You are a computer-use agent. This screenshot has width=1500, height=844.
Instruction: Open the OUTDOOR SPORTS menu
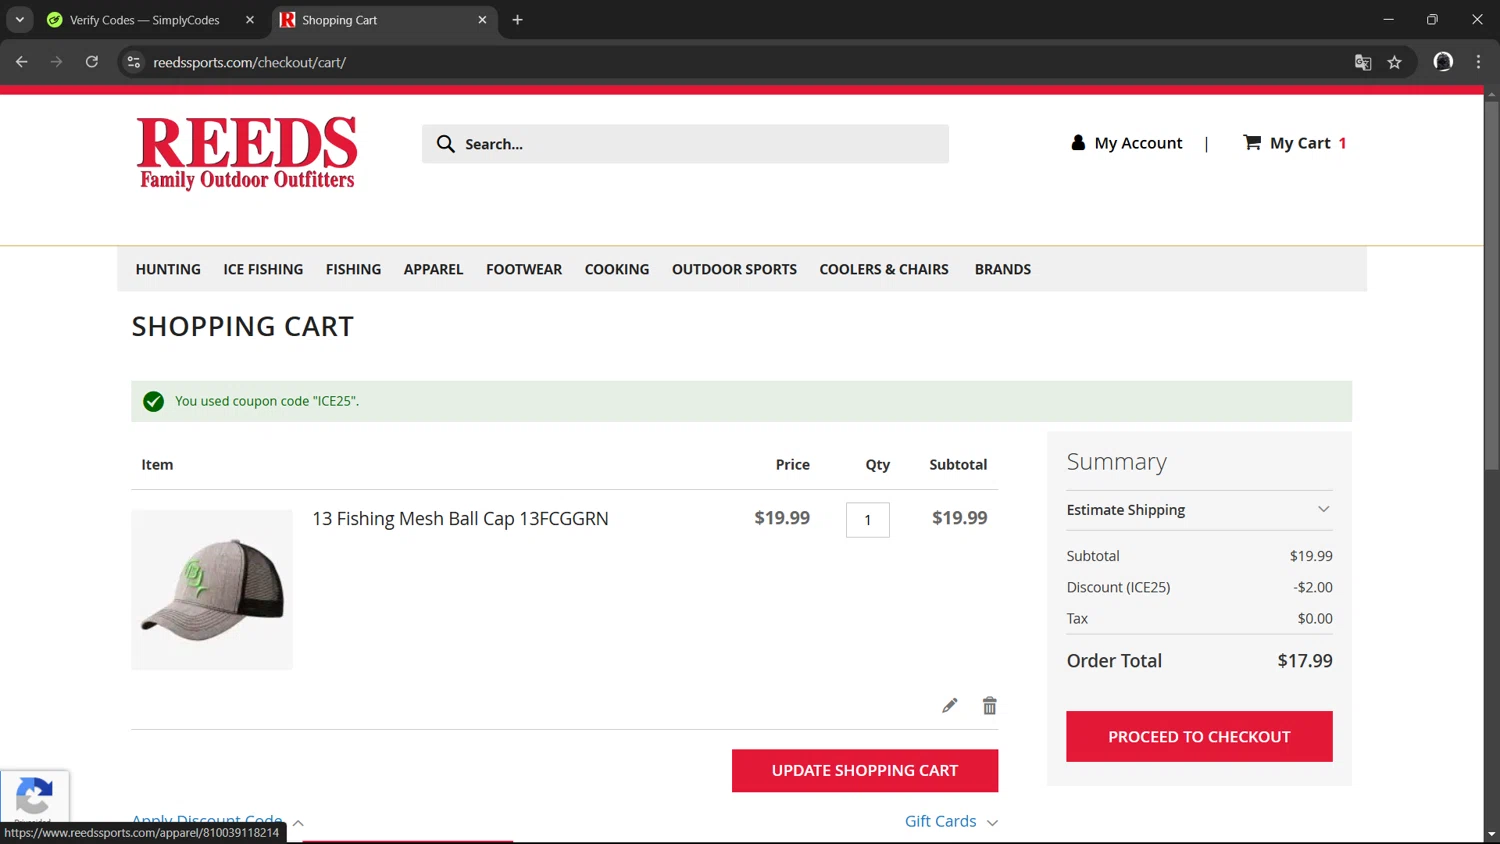pos(734,269)
